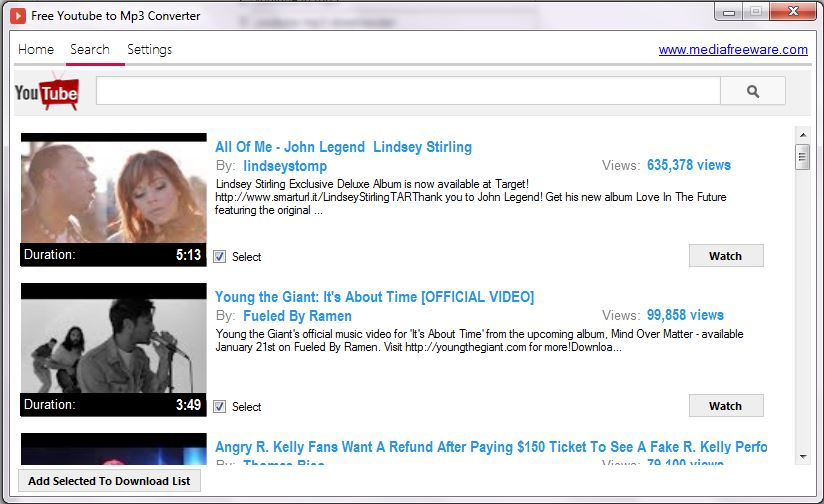824x504 pixels.
Task: Watch the Young the Giant video
Action: 726,406
